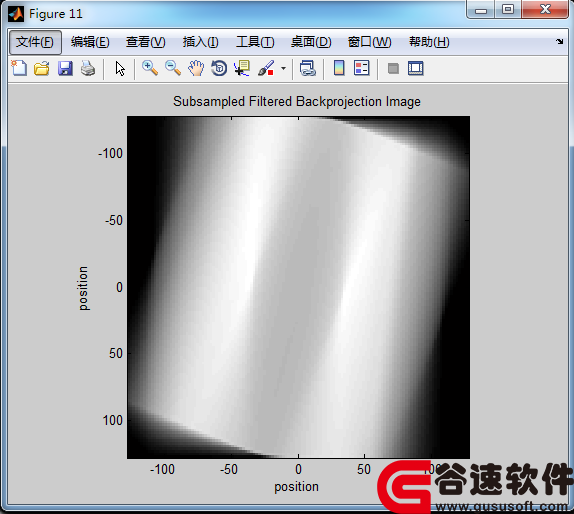Show plot tools and dock figure
574x514 pixels.
pos(415,68)
